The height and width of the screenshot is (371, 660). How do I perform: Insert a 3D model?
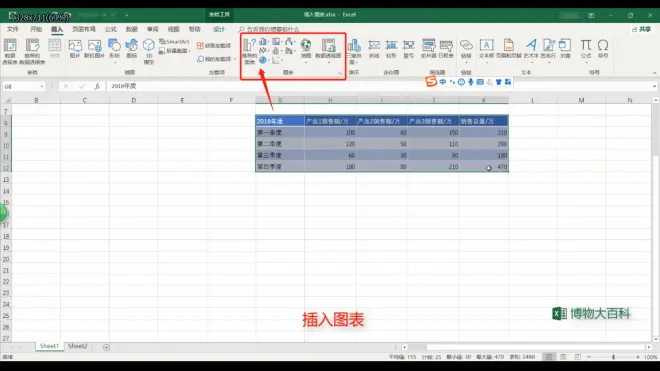(149, 51)
